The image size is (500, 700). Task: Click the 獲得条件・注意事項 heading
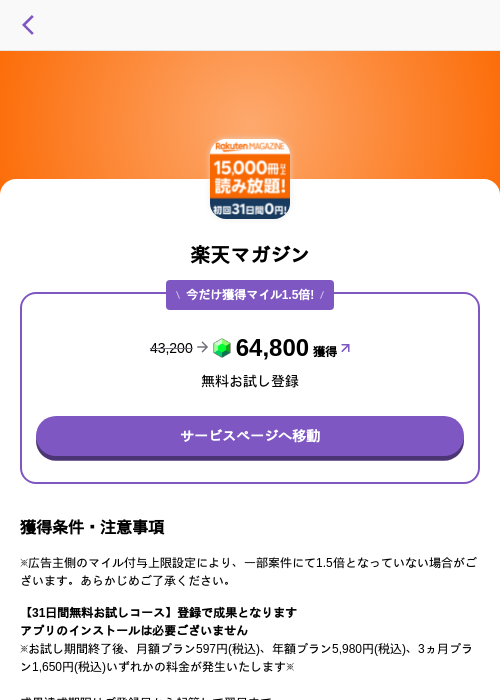coord(92,527)
